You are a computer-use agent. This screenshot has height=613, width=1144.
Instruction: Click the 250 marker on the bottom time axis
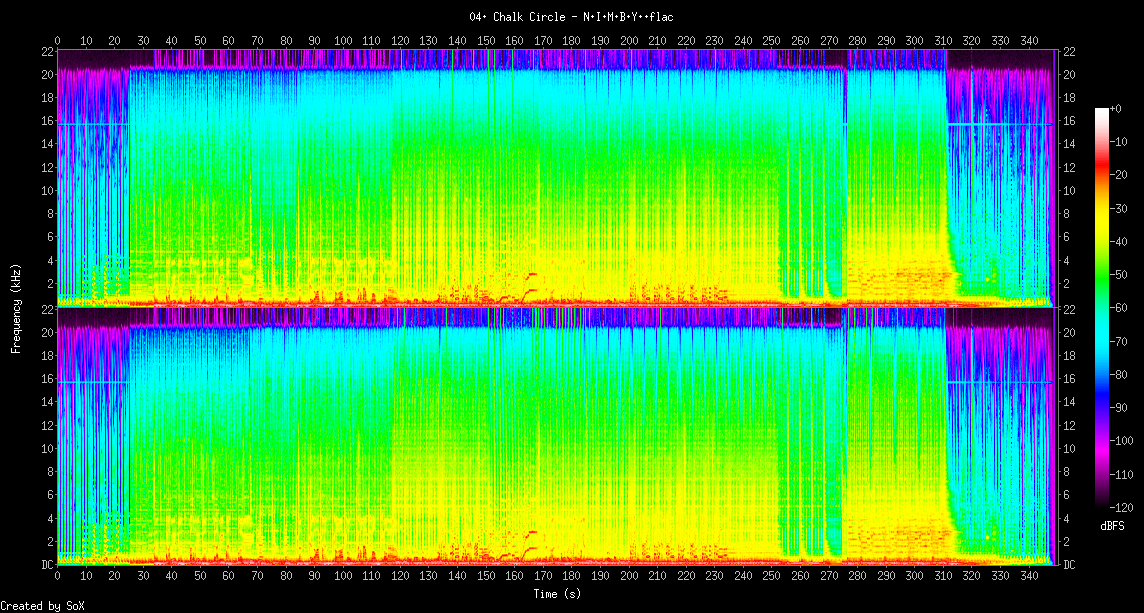click(771, 577)
